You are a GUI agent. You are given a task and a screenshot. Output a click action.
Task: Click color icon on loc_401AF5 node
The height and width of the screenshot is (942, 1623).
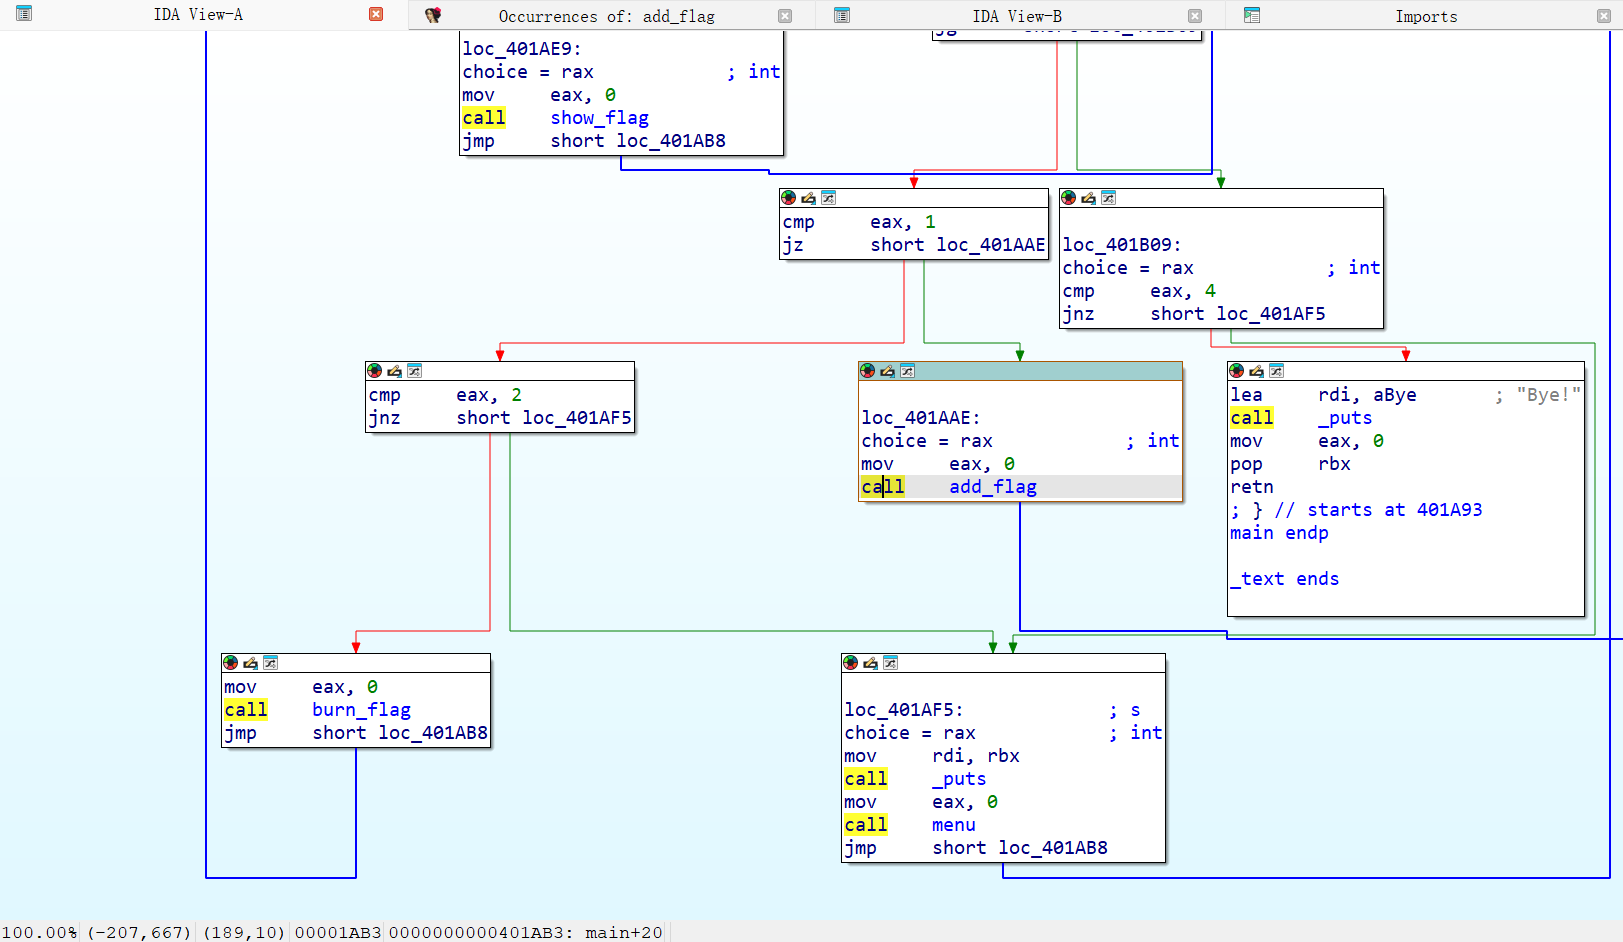(850, 663)
